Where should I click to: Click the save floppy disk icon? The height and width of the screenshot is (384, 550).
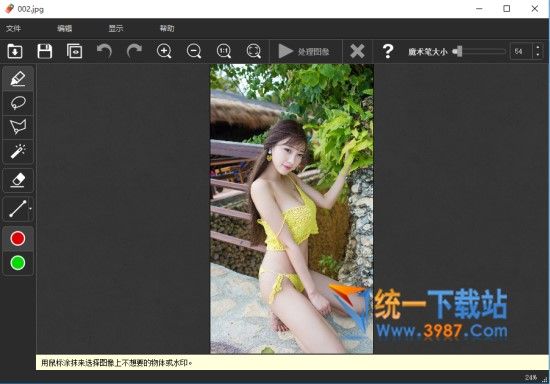click(x=45, y=51)
